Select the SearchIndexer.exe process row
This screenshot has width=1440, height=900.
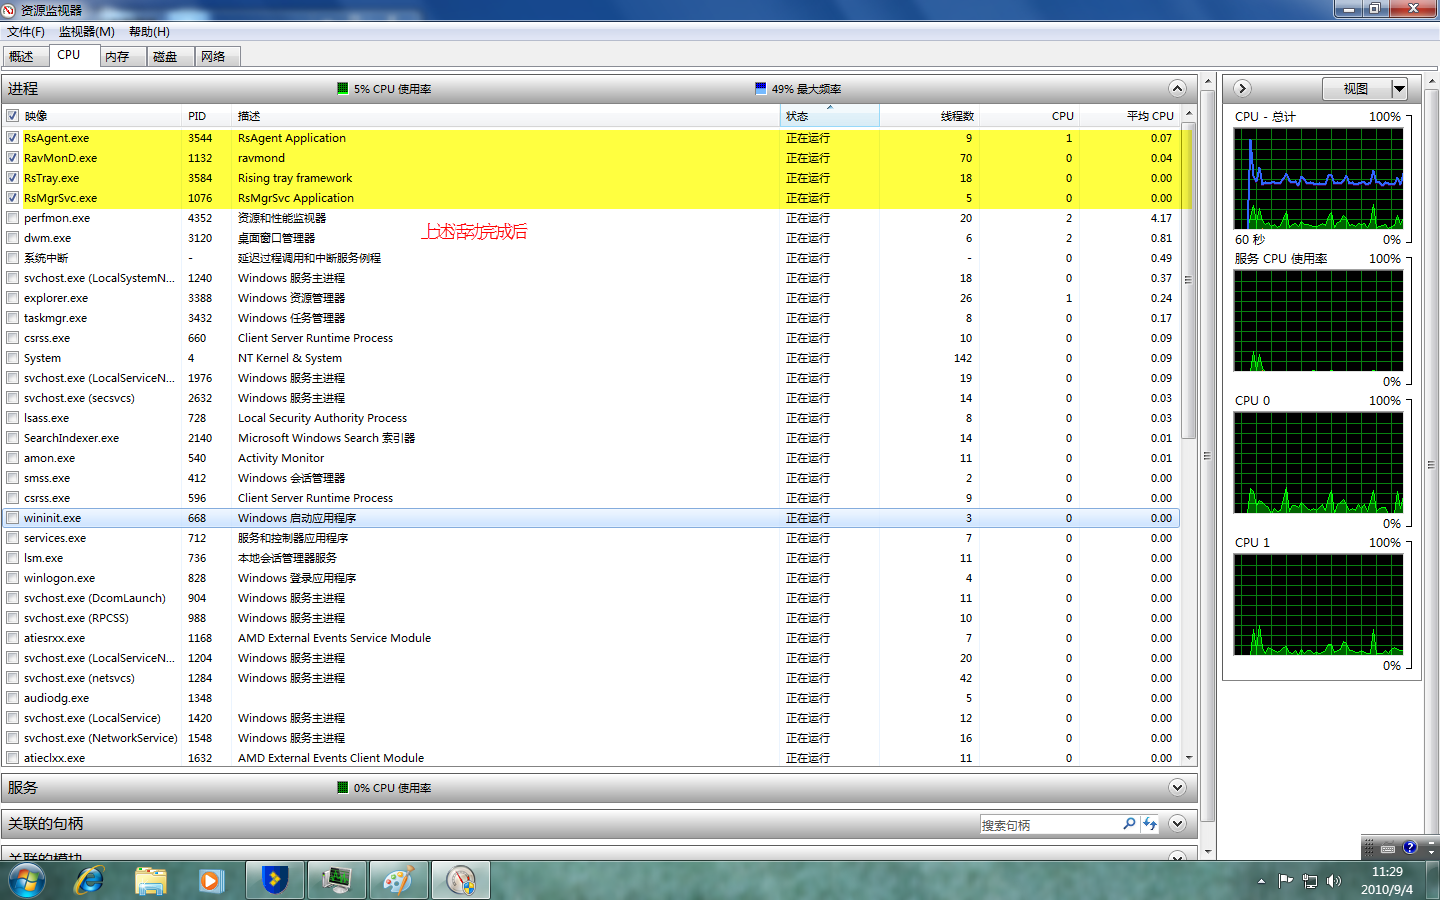click(x=591, y=438)
